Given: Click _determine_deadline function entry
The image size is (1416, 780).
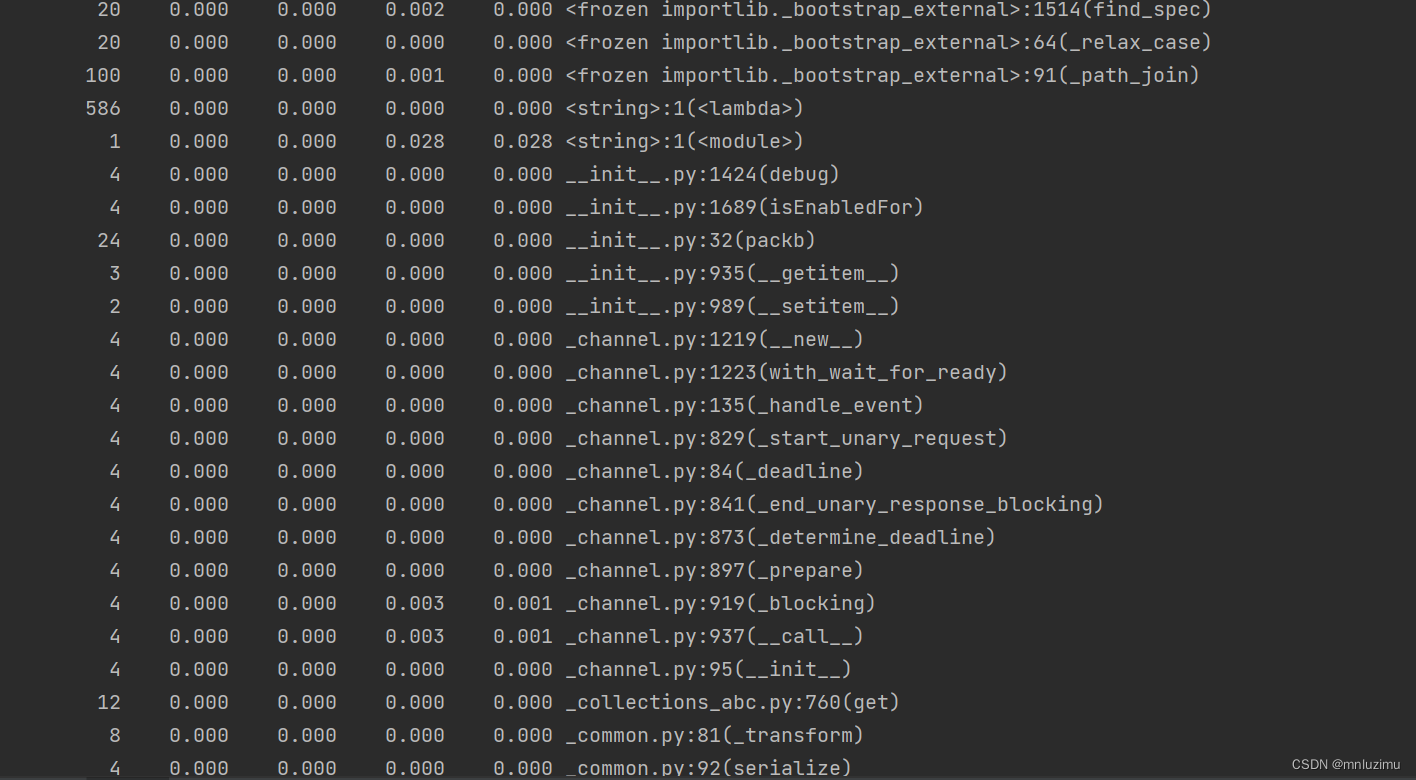Looking at the screenshot, I should [780, 538].
